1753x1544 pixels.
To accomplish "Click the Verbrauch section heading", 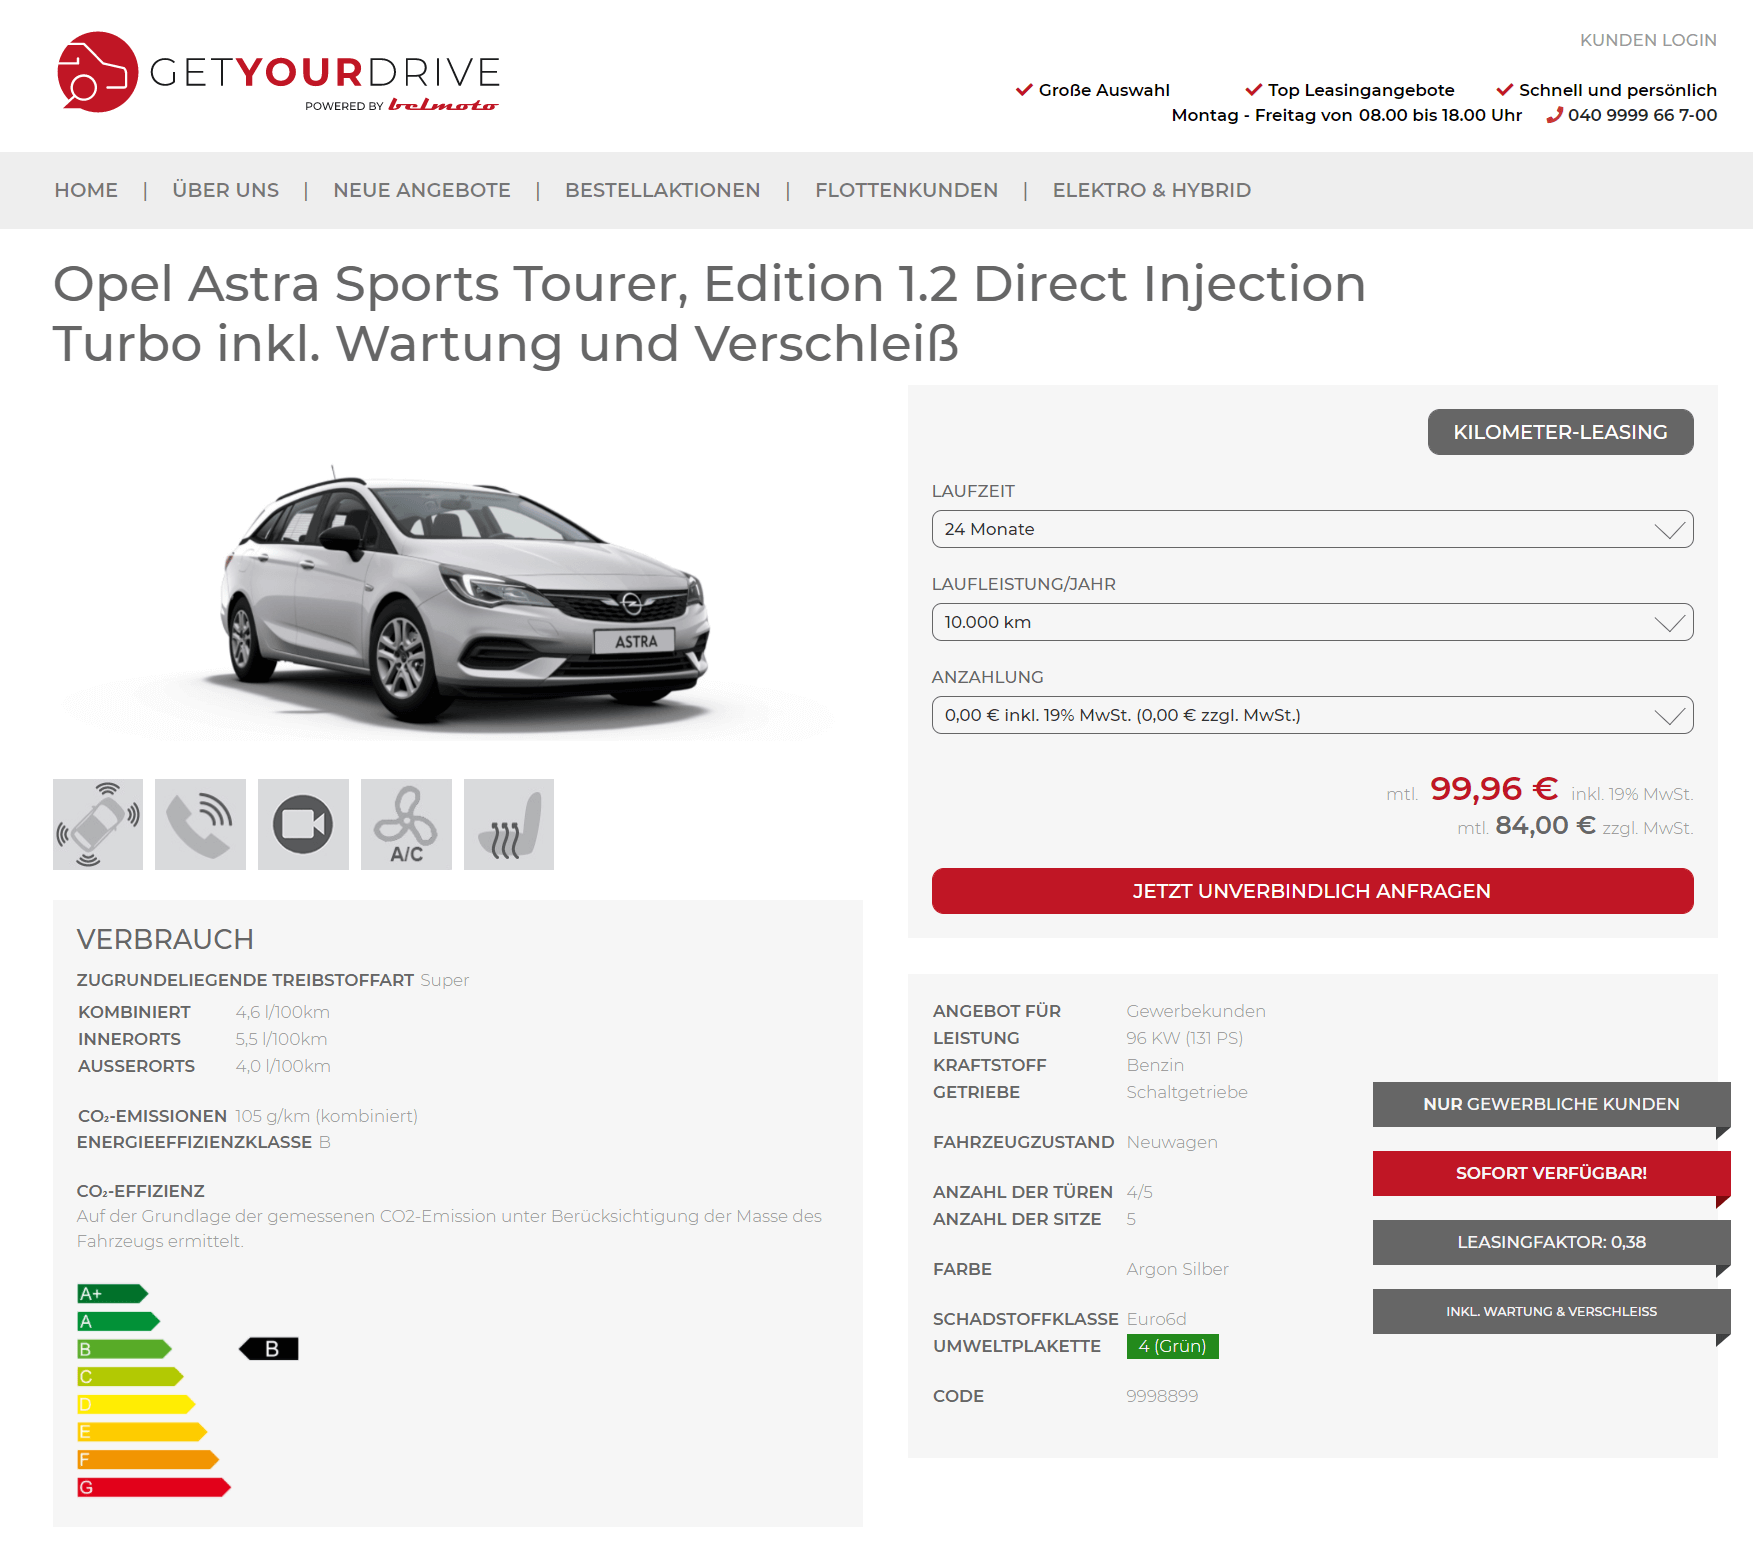I will (165, 939).
